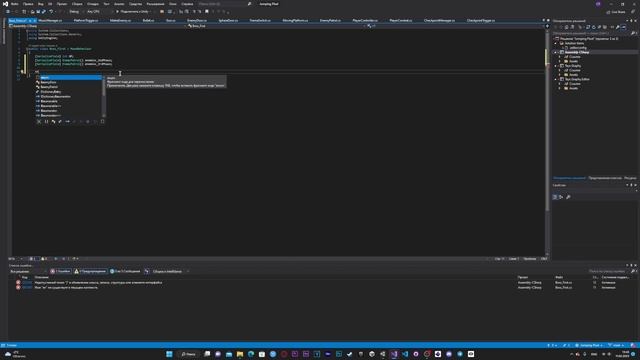Screen dimensions: 640x360
Task: Open the Windows Start menu
Action: pyautogui.click(x=169, y=354)
